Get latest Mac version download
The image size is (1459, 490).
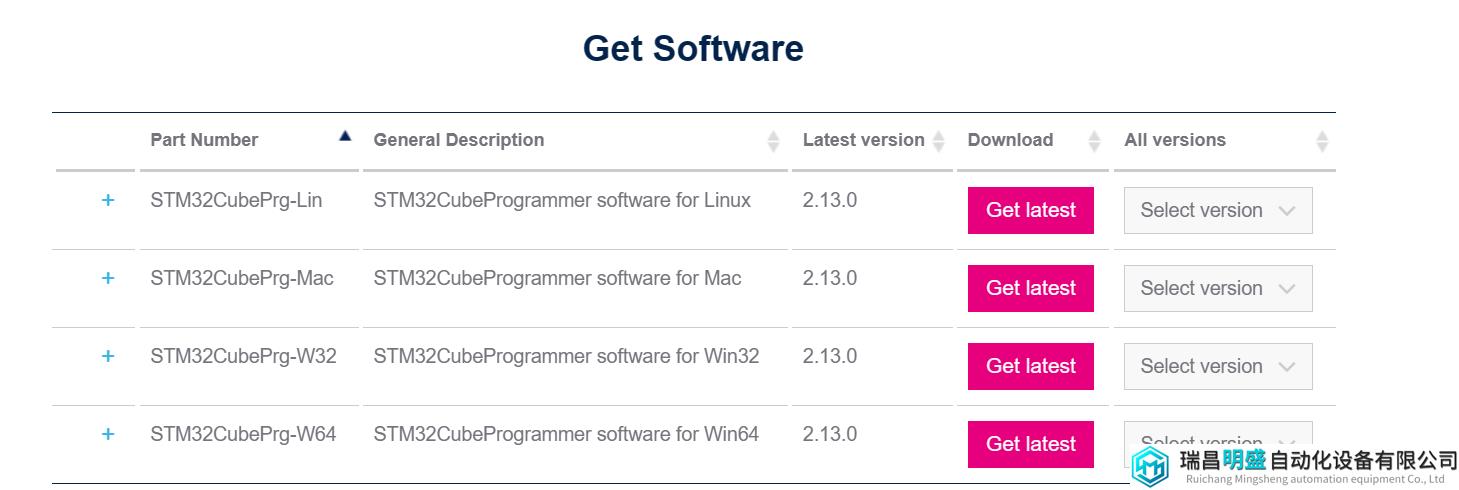pyautogui.click(x=1031, y=288)
